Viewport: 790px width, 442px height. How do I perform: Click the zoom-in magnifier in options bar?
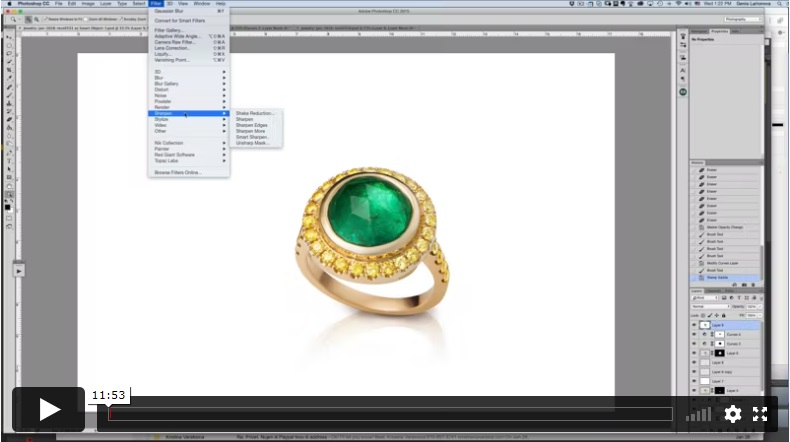click(x=29, y=19)
